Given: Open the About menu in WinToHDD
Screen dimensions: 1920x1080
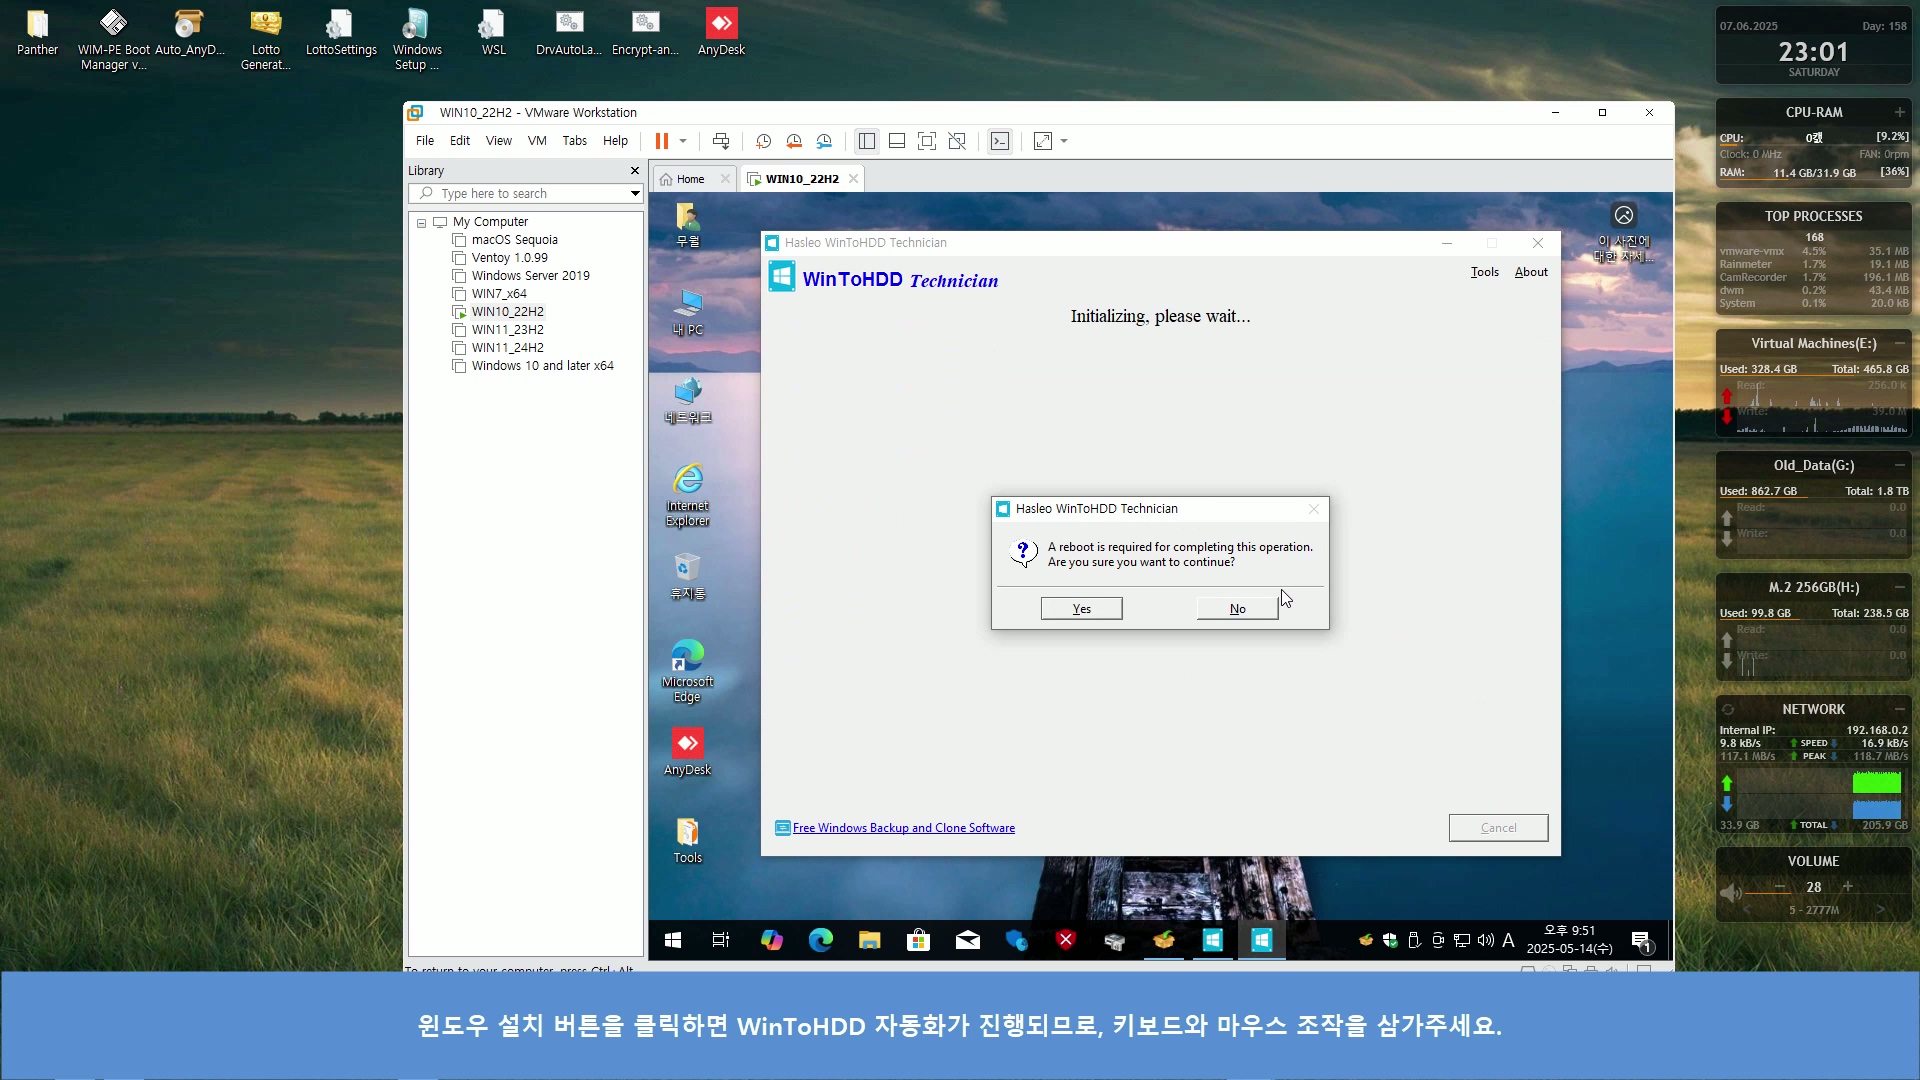Looking at the screenshot, I should [x=1531, y=272].
